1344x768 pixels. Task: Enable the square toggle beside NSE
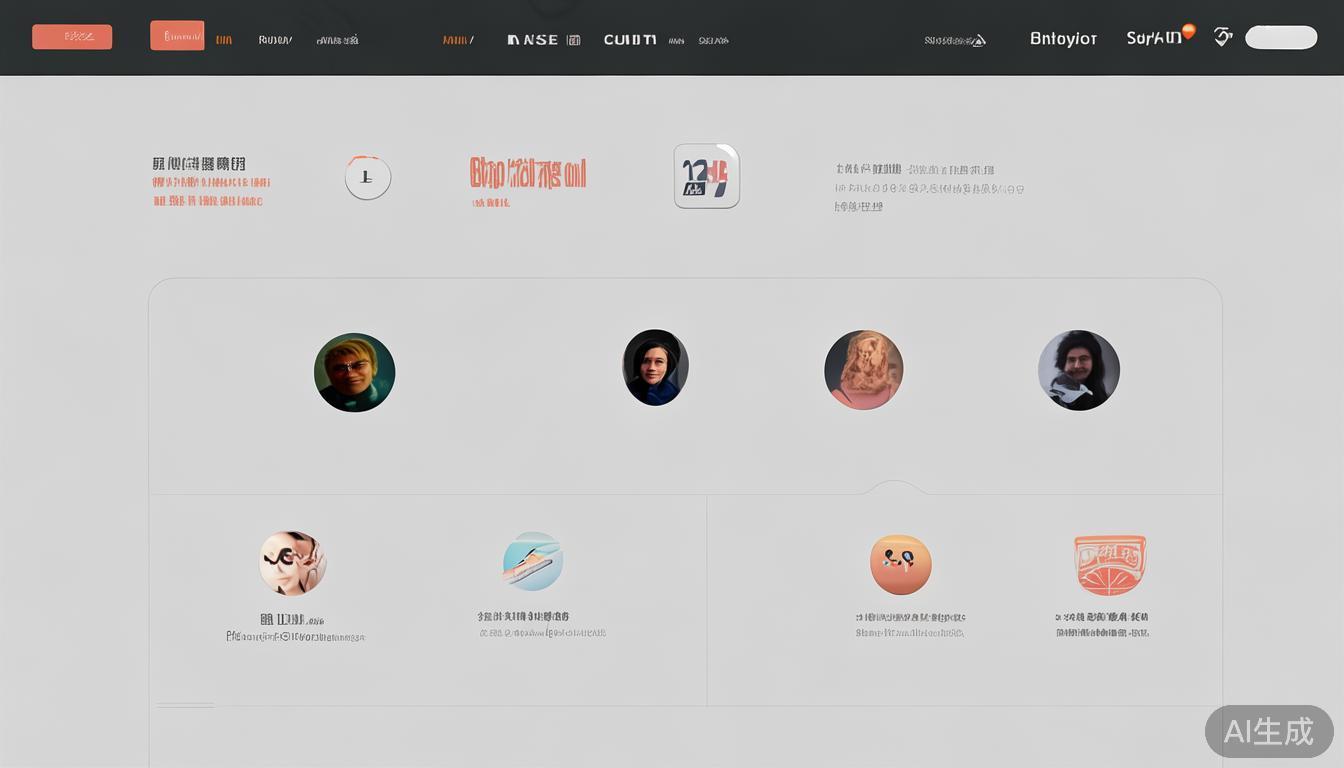(572, 39)
